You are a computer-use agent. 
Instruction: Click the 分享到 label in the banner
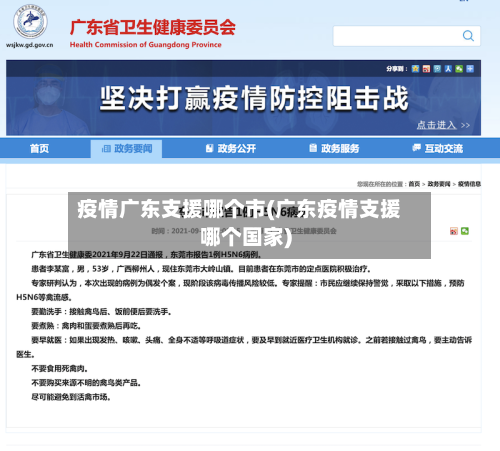[397, 69]
